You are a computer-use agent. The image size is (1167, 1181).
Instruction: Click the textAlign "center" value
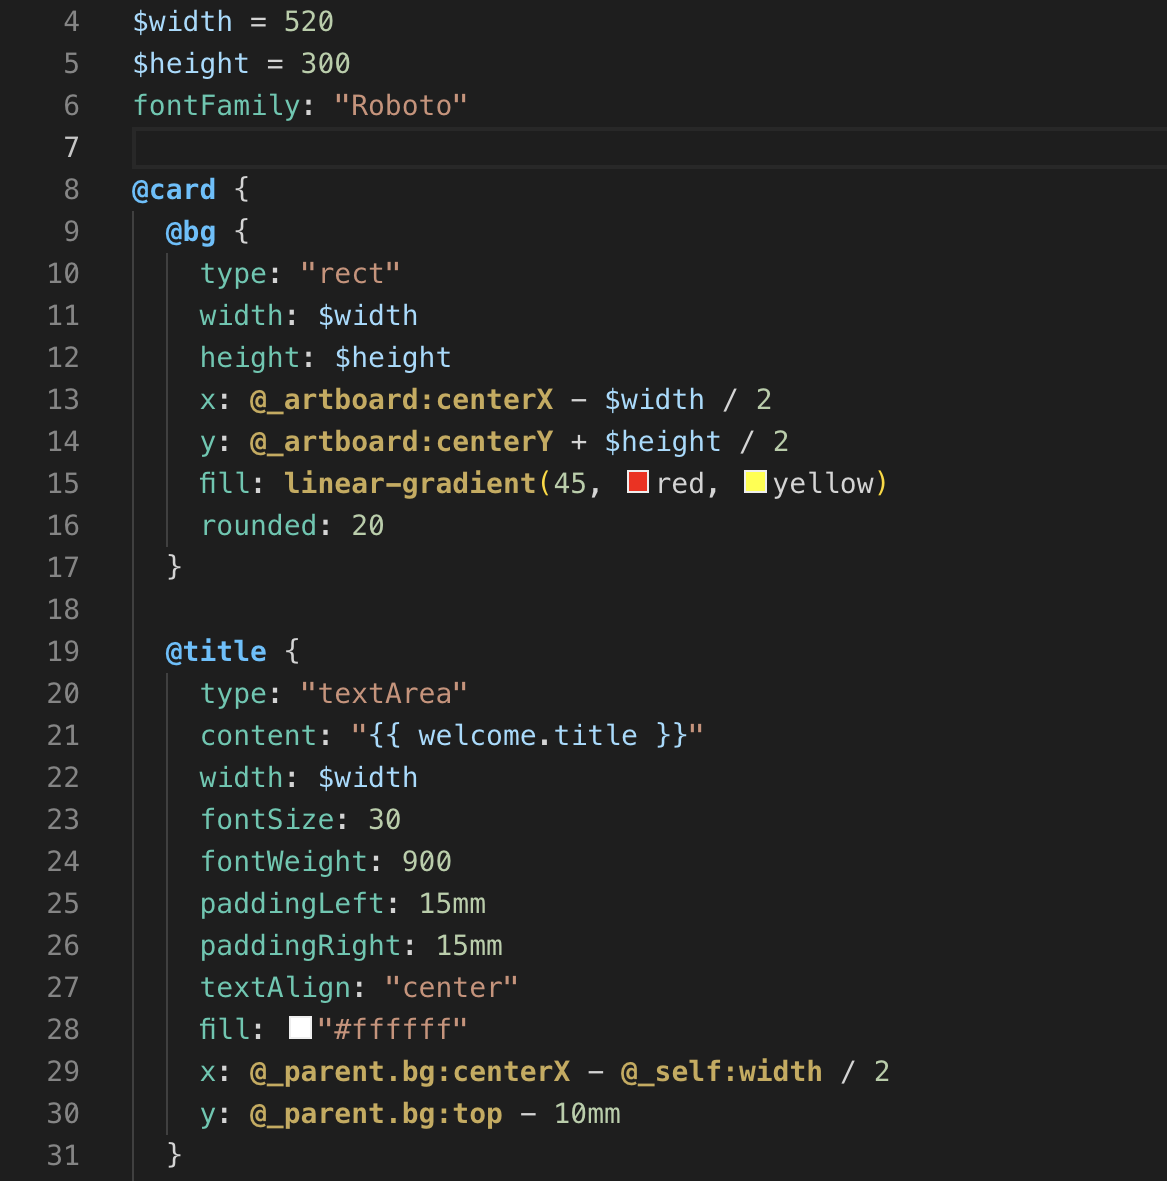click(451, 988)
